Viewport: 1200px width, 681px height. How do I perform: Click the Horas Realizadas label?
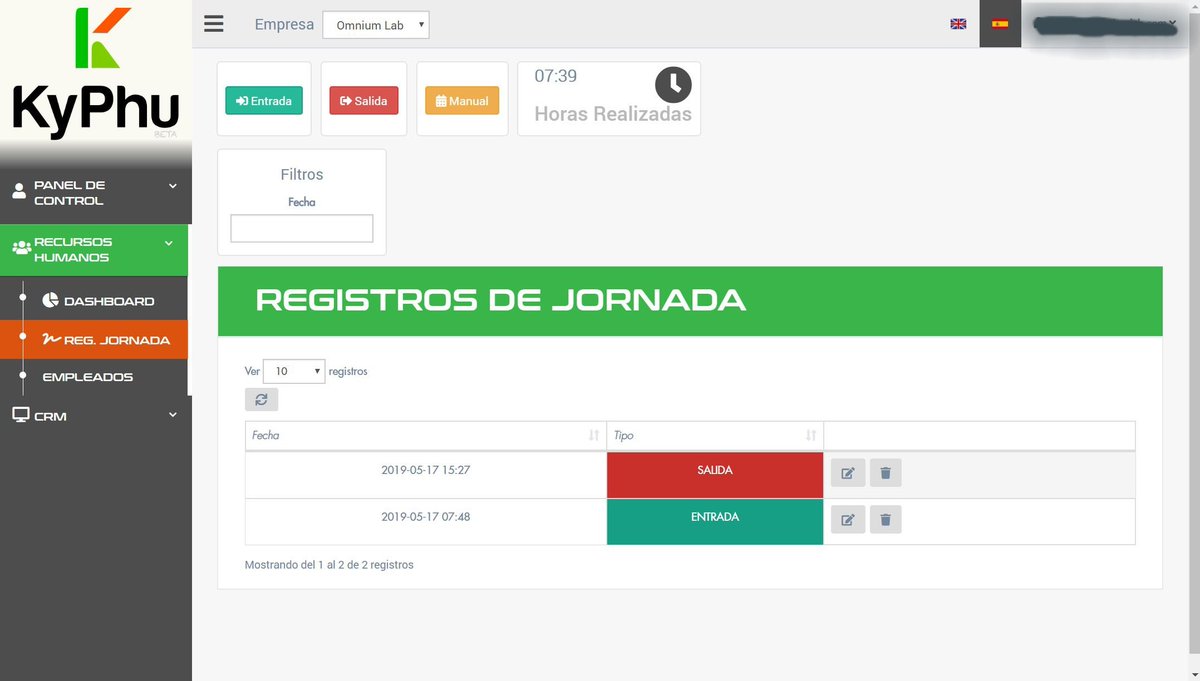613,114
